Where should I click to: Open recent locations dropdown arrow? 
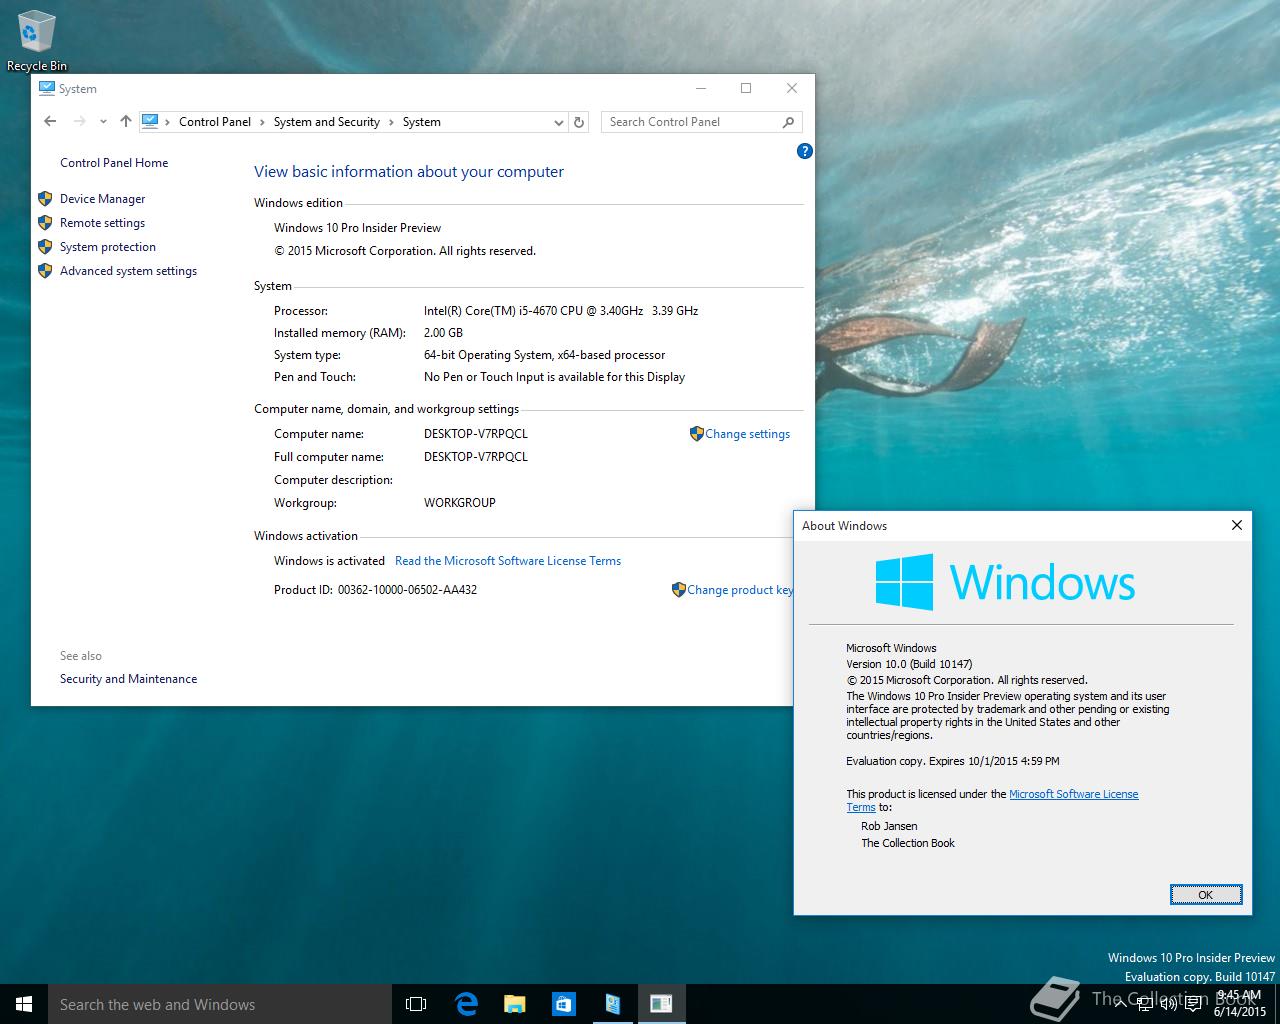[x=103, y=122]
